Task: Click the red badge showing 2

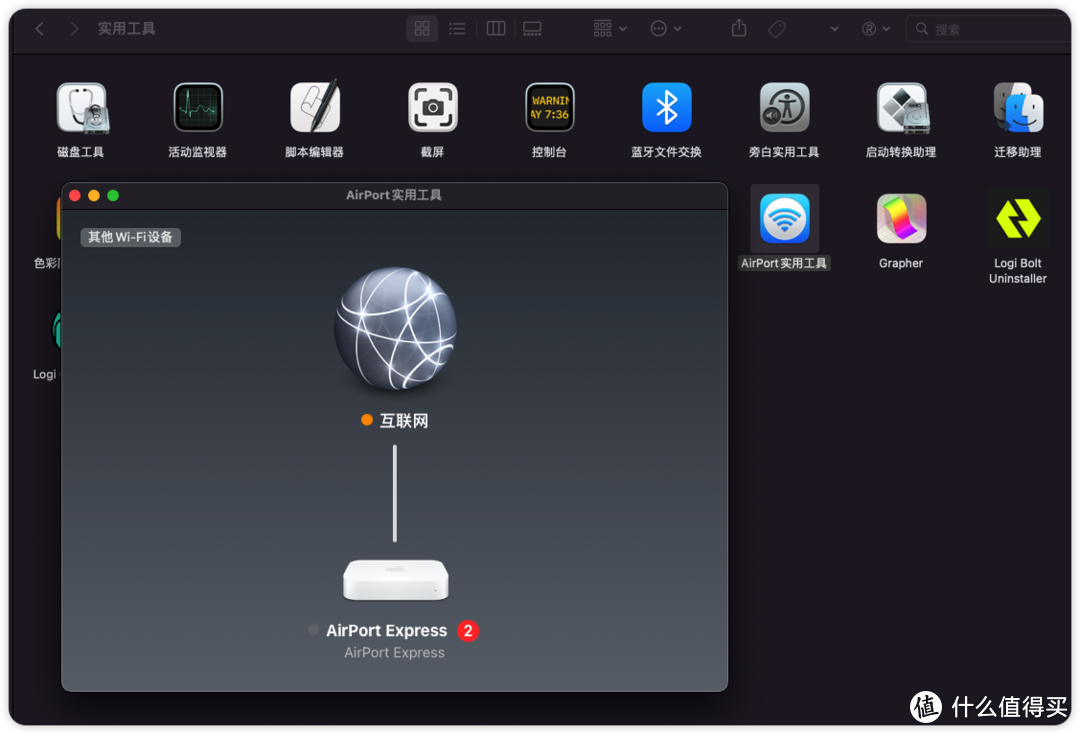Action: [468, 631]
